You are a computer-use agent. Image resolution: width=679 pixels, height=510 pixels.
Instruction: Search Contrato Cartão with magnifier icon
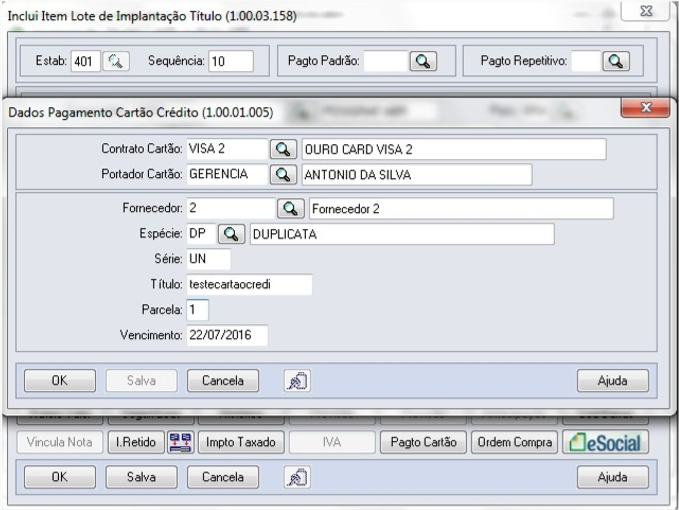pos(283,149)
